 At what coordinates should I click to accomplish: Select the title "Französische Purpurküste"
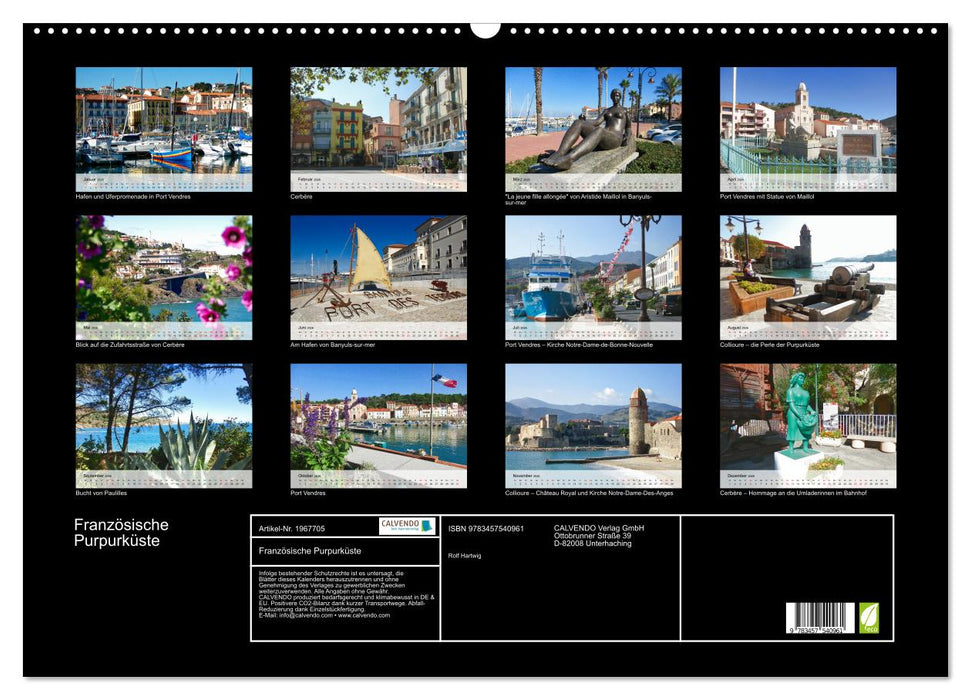click(122, 531)
